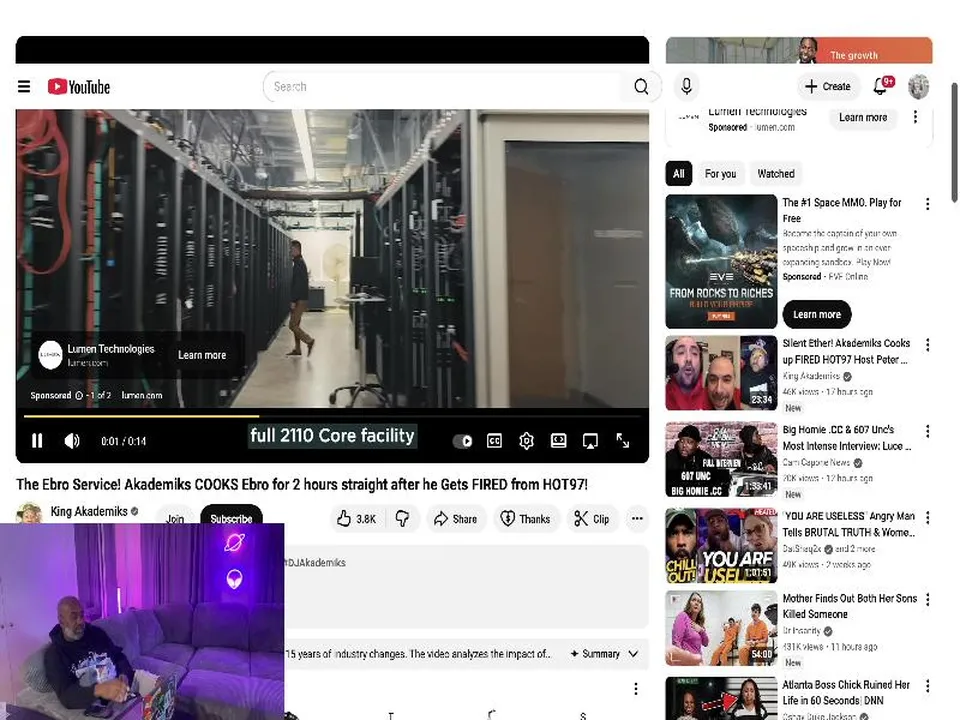Click the video title text
960x720 pixels.
coord(302,484)
